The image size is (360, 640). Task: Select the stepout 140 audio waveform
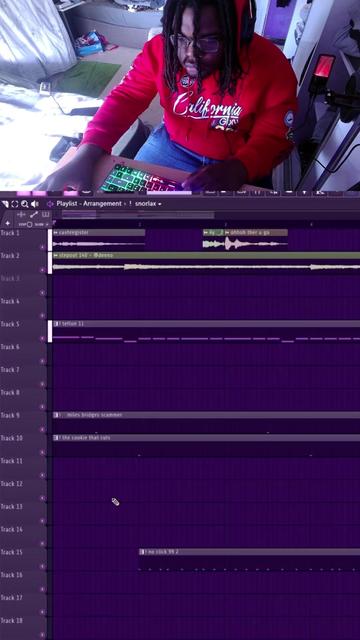(206, 267)
